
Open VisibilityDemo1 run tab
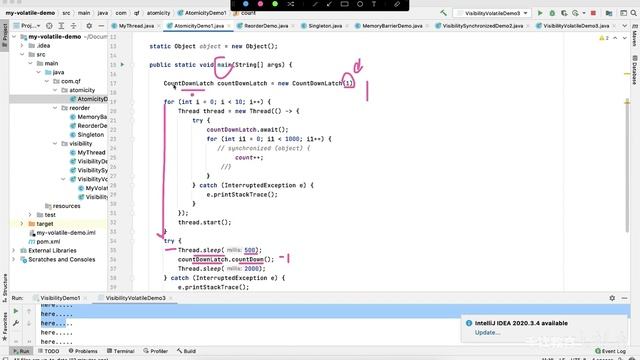click(x=60, y=298)
